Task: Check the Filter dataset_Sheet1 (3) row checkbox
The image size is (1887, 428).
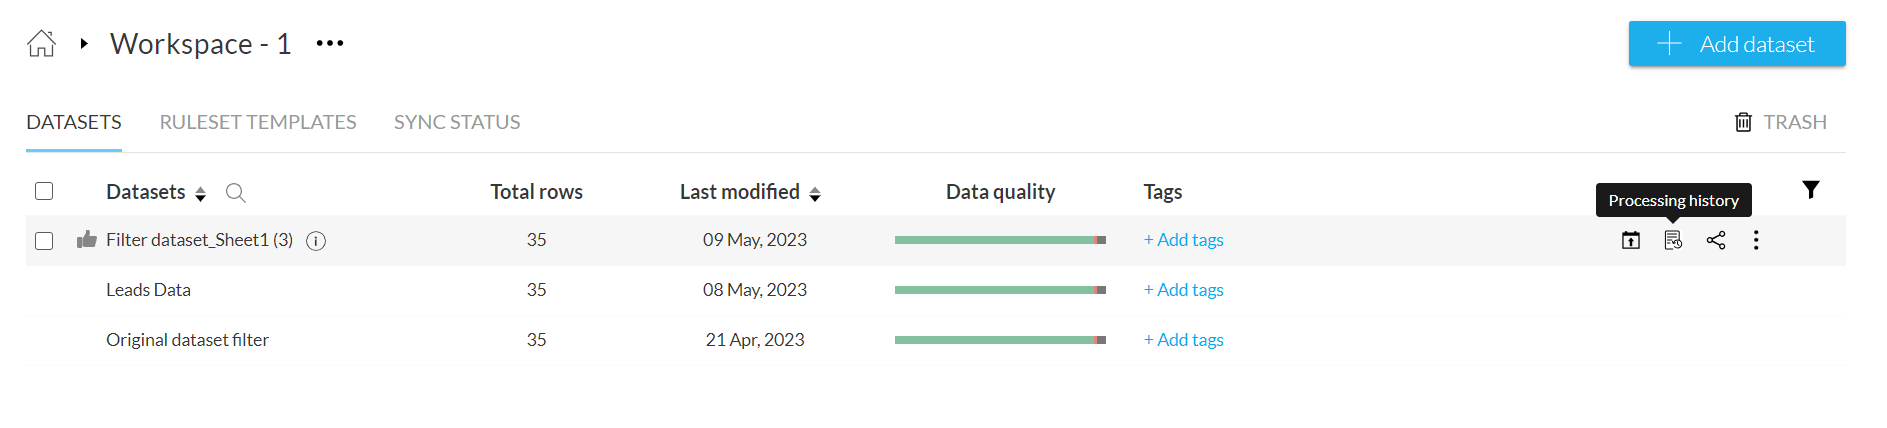Action: click(x=44, y=241)
